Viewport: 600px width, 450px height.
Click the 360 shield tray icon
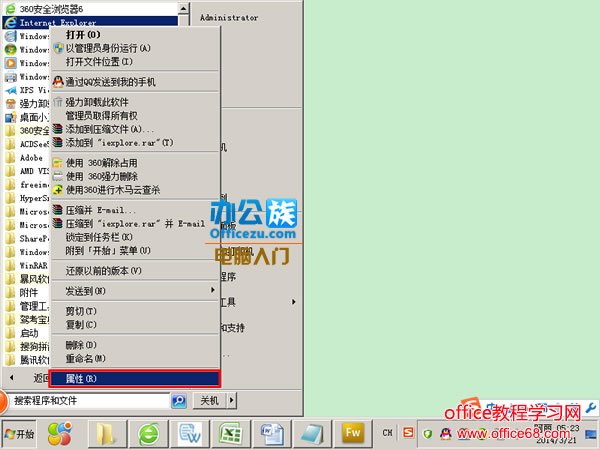427,434
